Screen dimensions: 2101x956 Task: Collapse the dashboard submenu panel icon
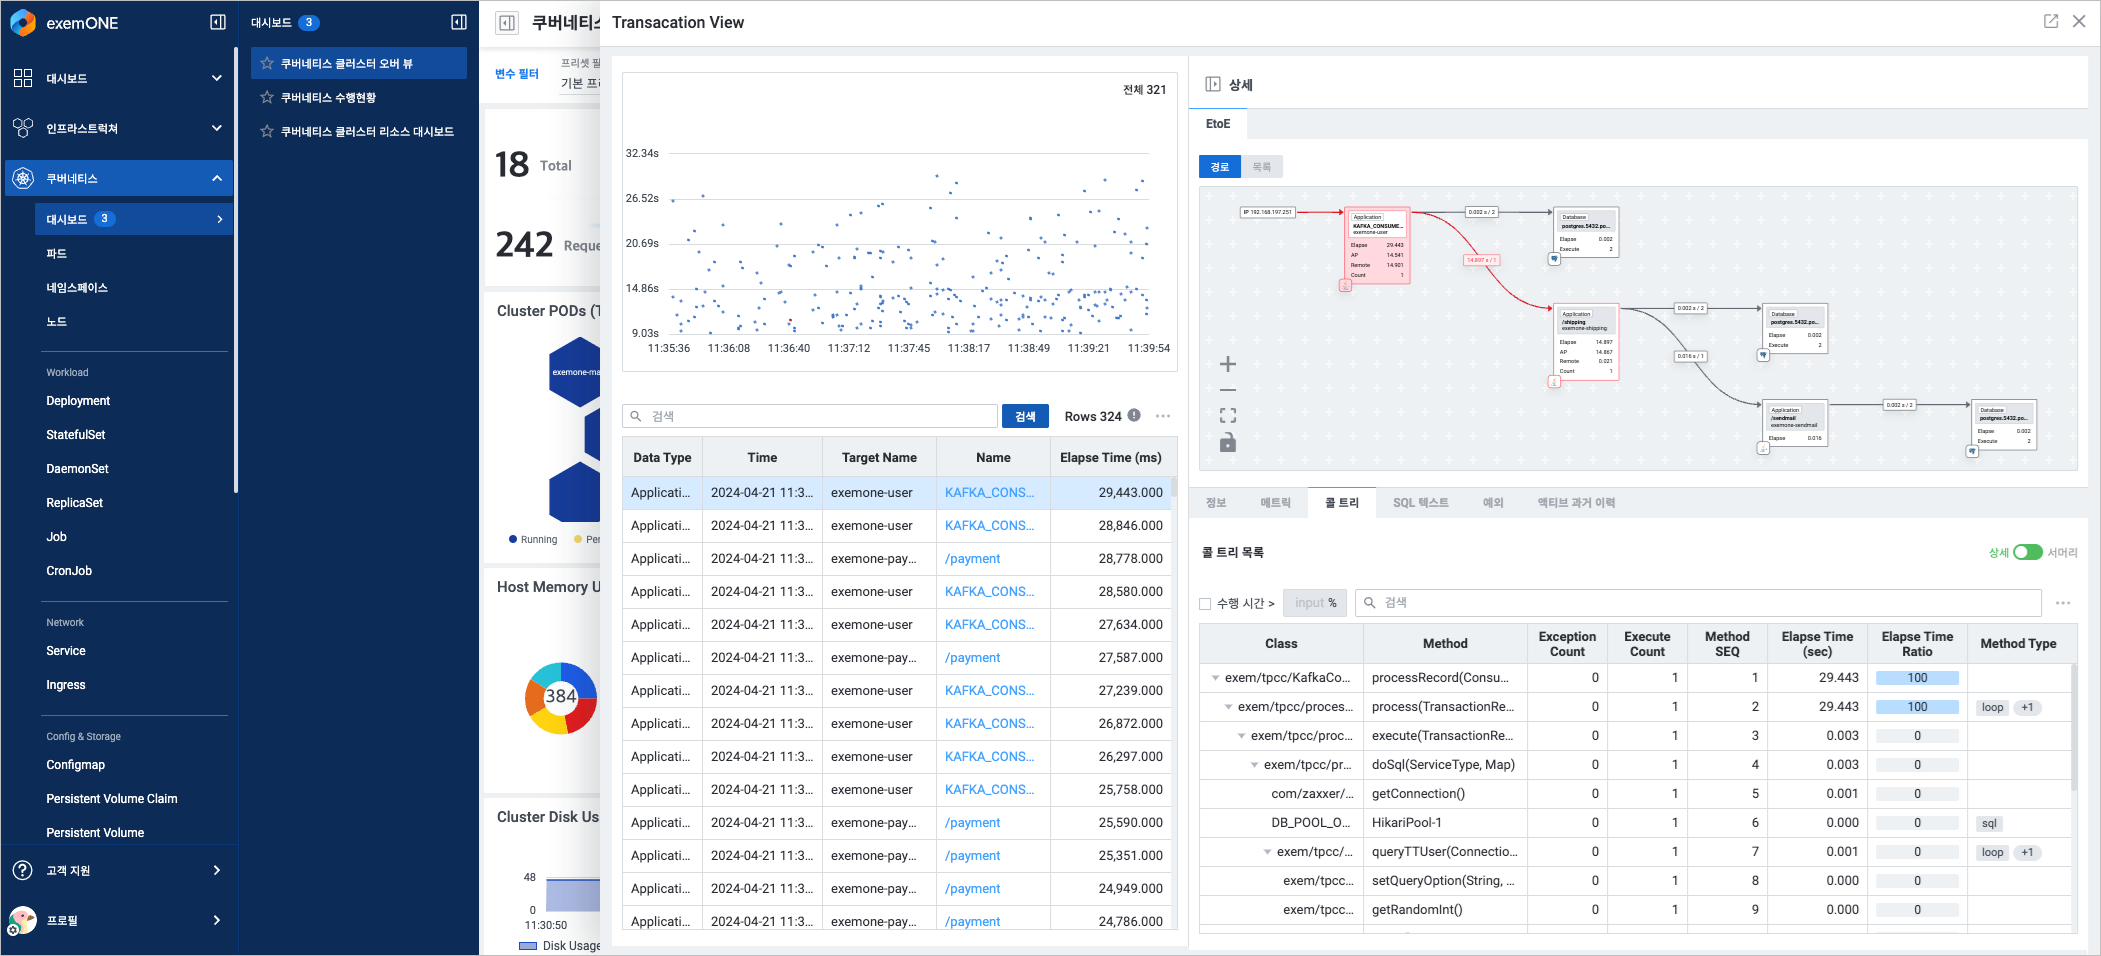pyautogui.click(x=459, y=22)
